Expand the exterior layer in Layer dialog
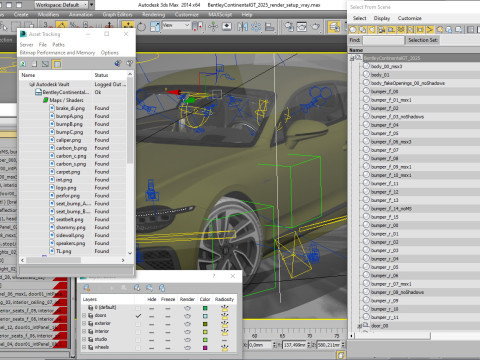 (84, 323)
